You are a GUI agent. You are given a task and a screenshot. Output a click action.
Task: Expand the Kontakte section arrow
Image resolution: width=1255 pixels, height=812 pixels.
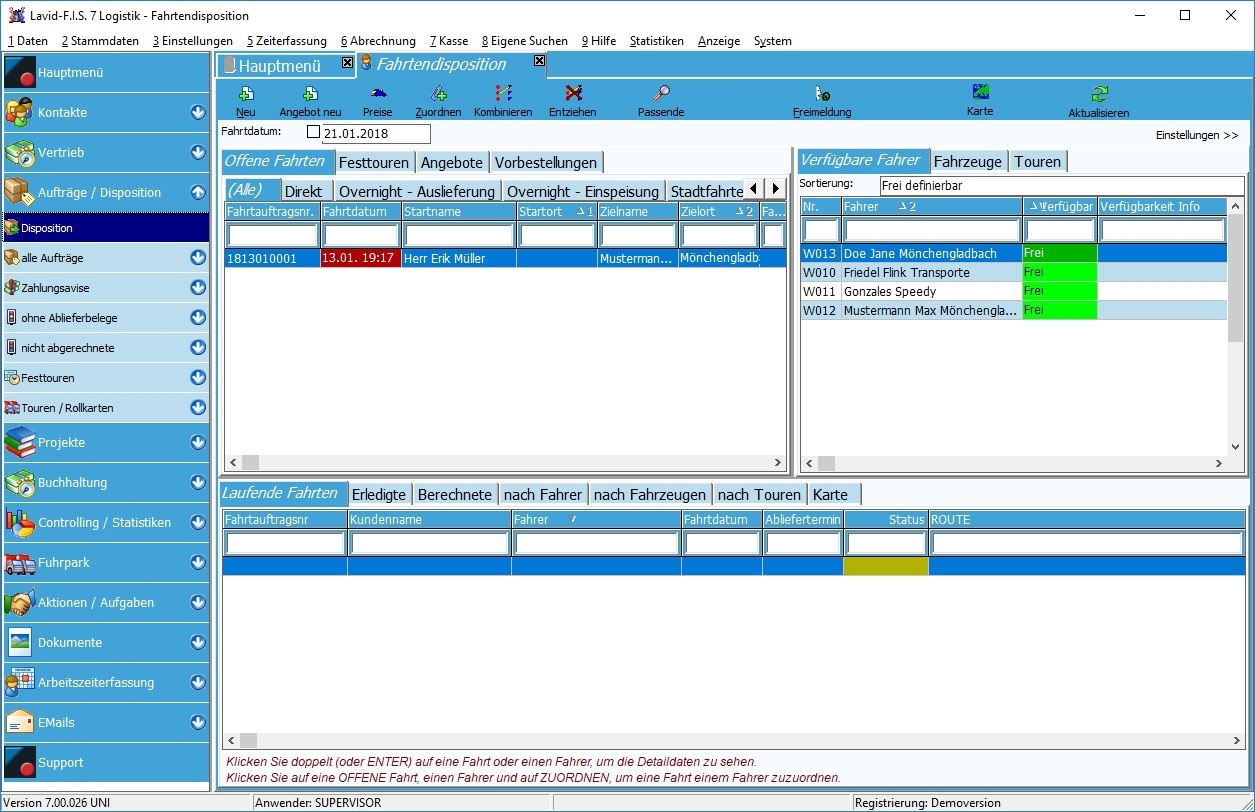click(x=198, y=112)
